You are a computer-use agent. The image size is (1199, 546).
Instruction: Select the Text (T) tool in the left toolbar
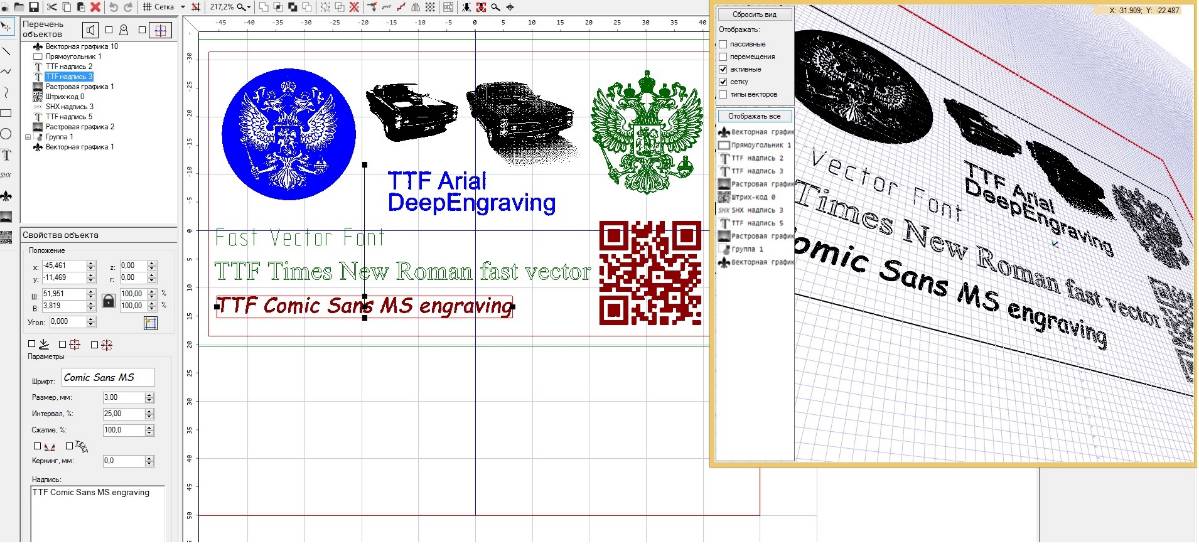click(x=6, y=154)
